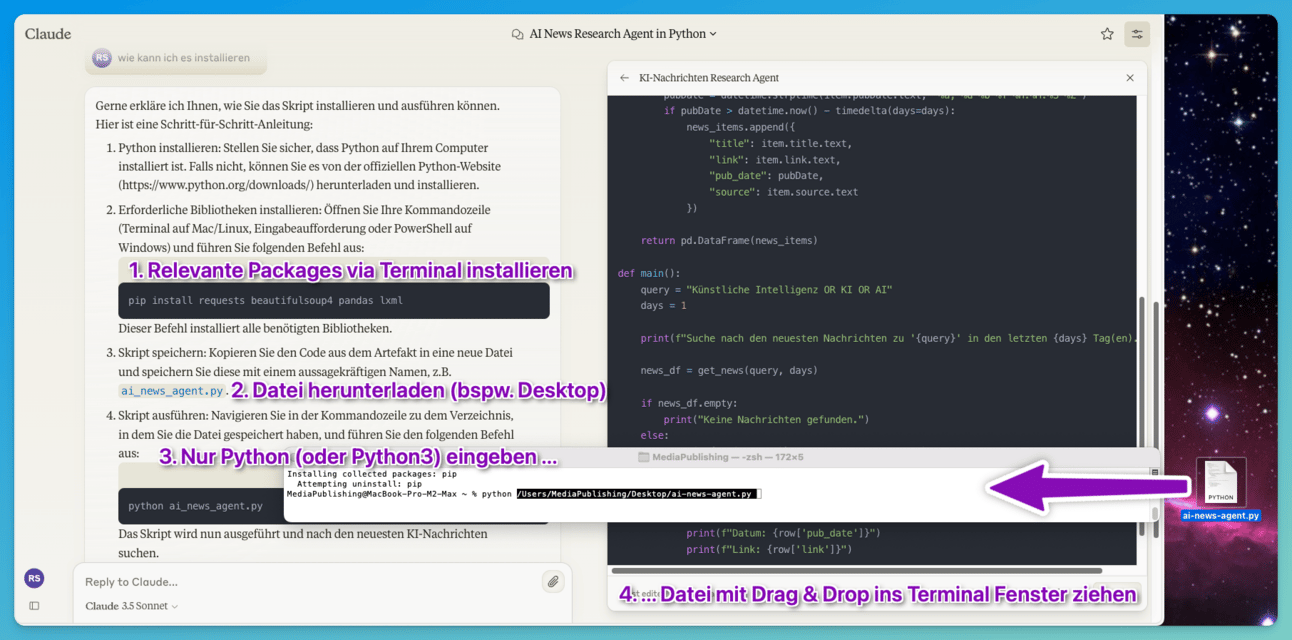The width and height of the screenshot is (1292, 640).
Task: Click 'Keine Nachrichten gefunden.' print line
Action: (x=766, y=419)
